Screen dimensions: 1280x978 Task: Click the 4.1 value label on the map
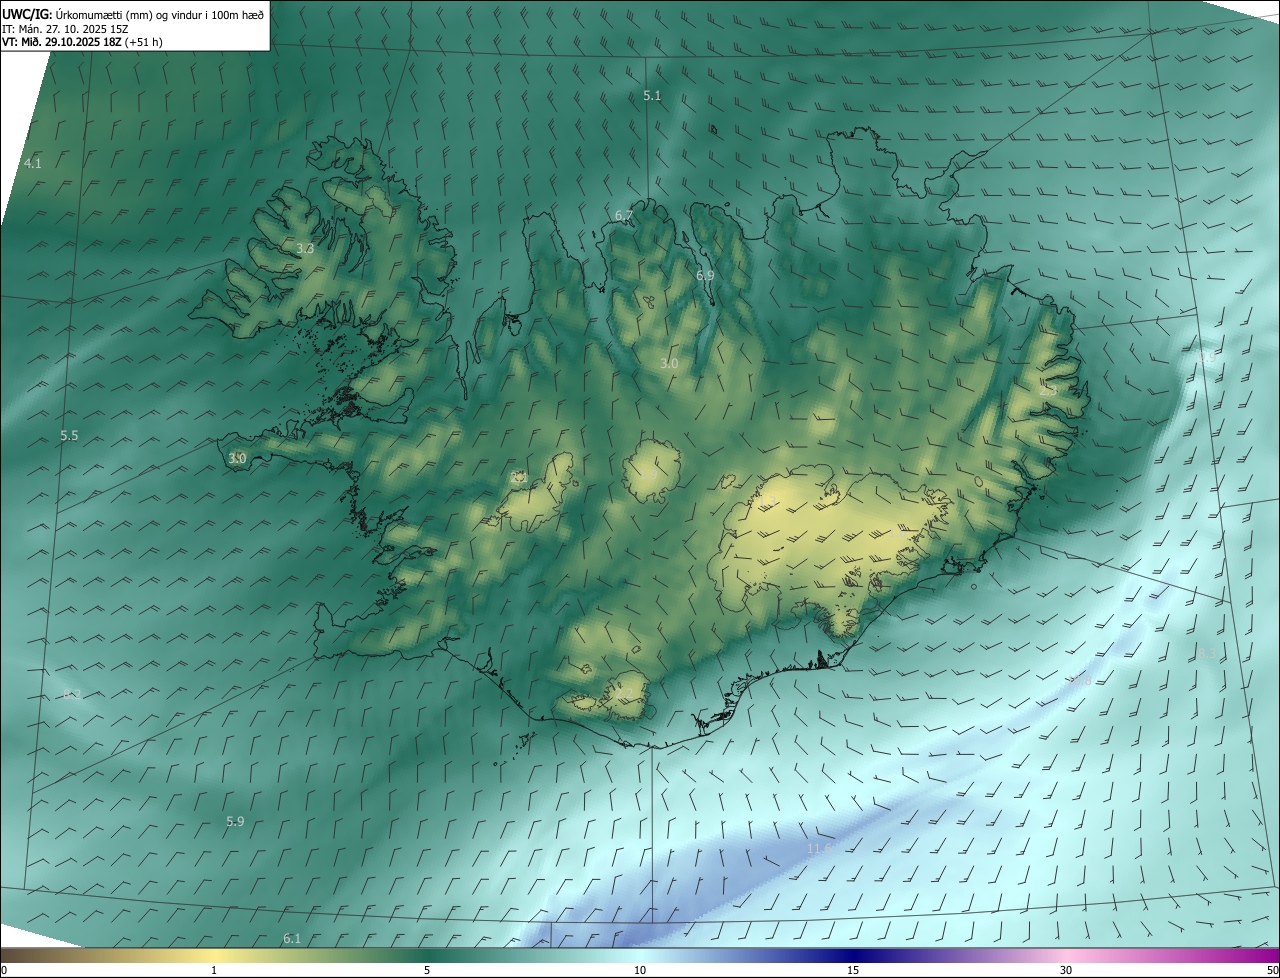pos(33,163)
